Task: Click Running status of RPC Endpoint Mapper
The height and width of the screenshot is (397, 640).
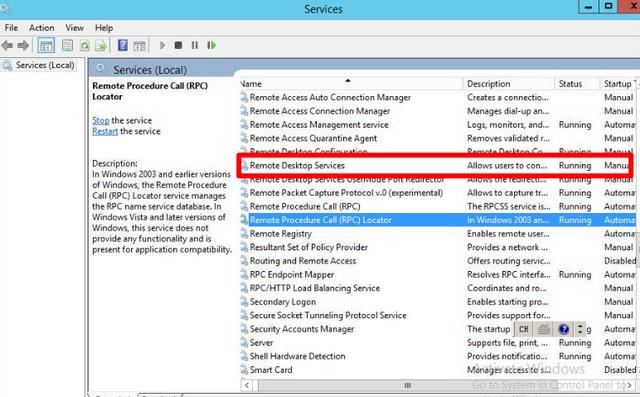Action: tap(575, 275)
